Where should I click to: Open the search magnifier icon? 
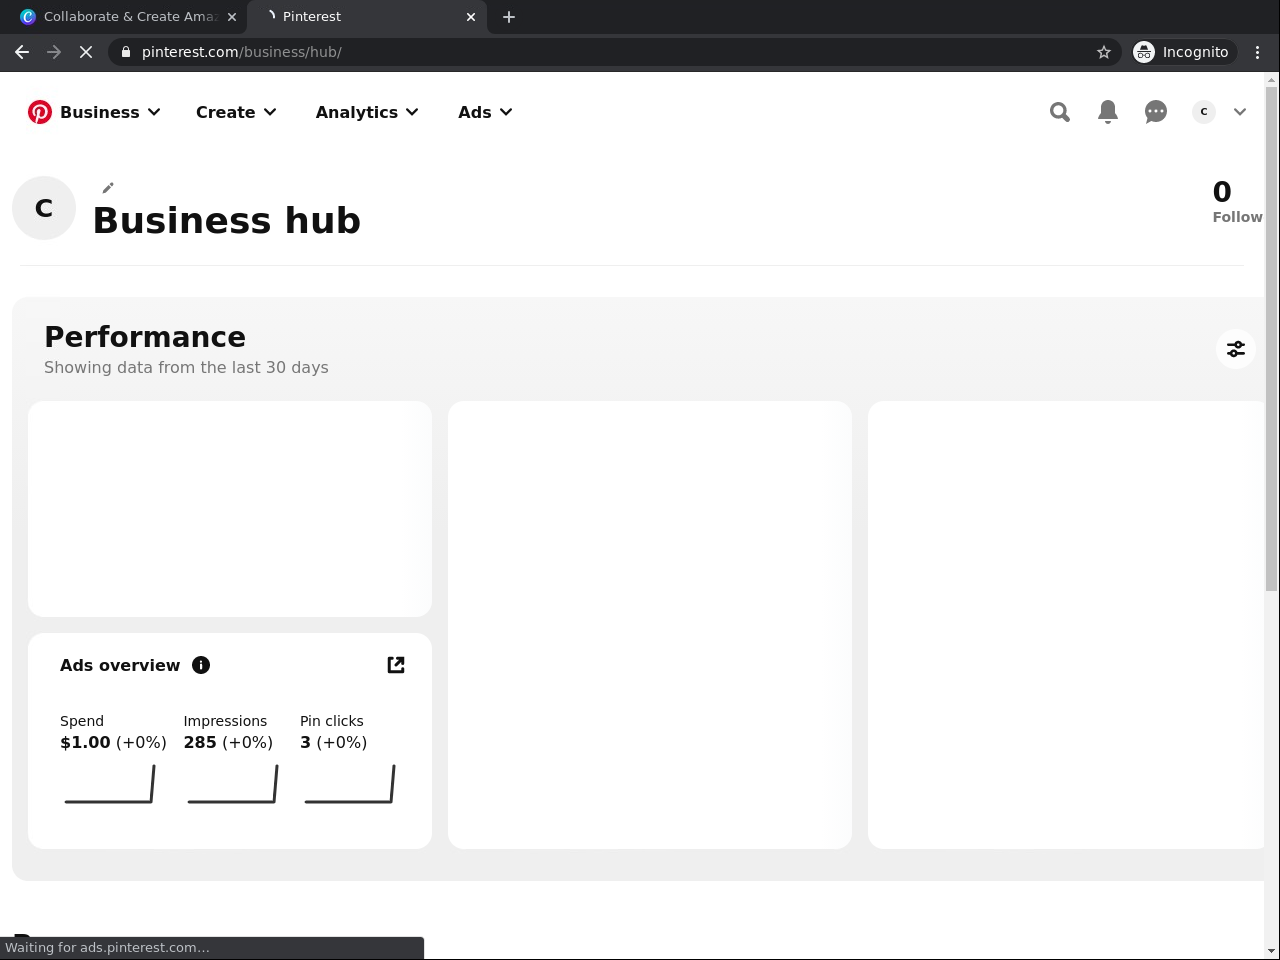tap(1060, 112)
